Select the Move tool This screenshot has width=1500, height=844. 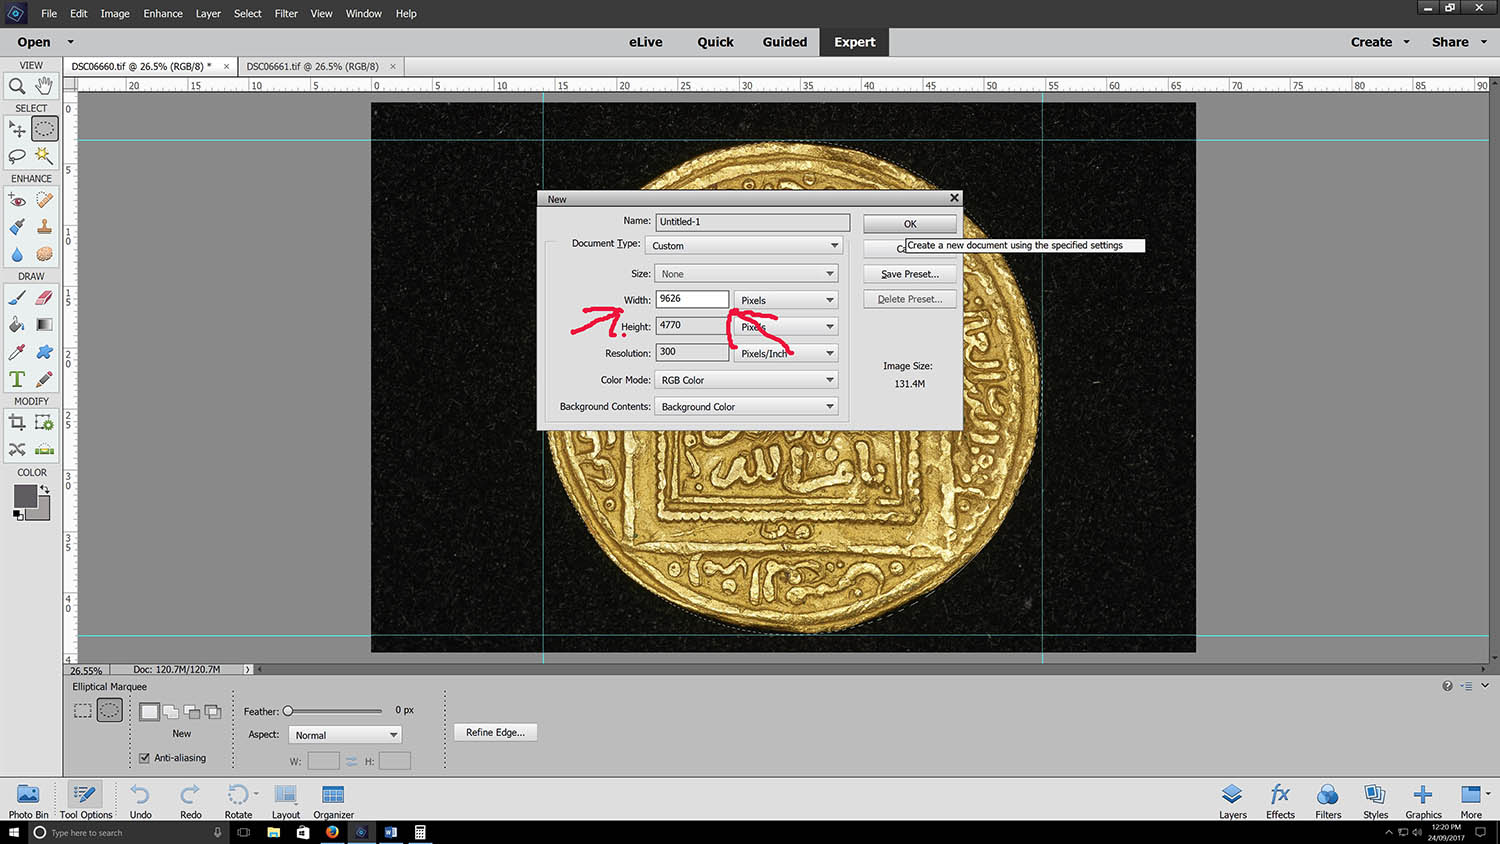coord(17,129)
